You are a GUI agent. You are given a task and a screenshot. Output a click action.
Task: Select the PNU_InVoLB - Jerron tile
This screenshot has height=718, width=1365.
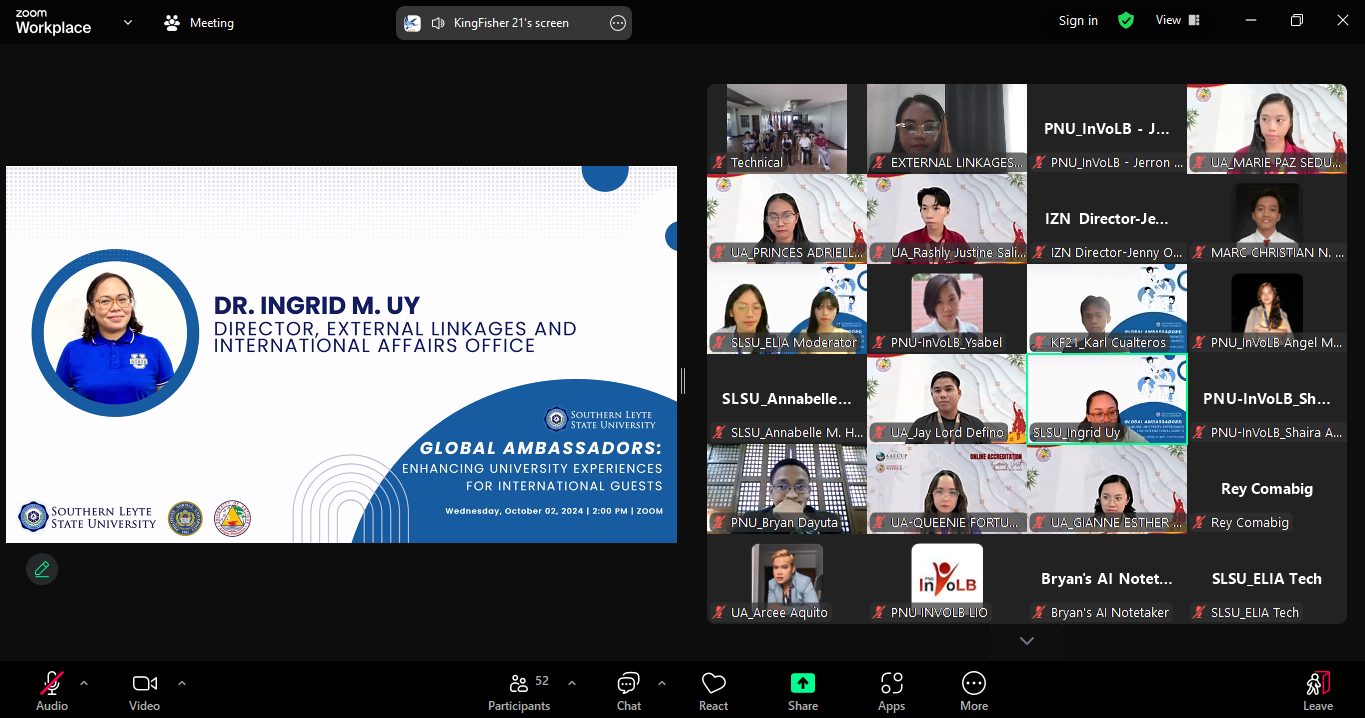[x=1107, y=129]
